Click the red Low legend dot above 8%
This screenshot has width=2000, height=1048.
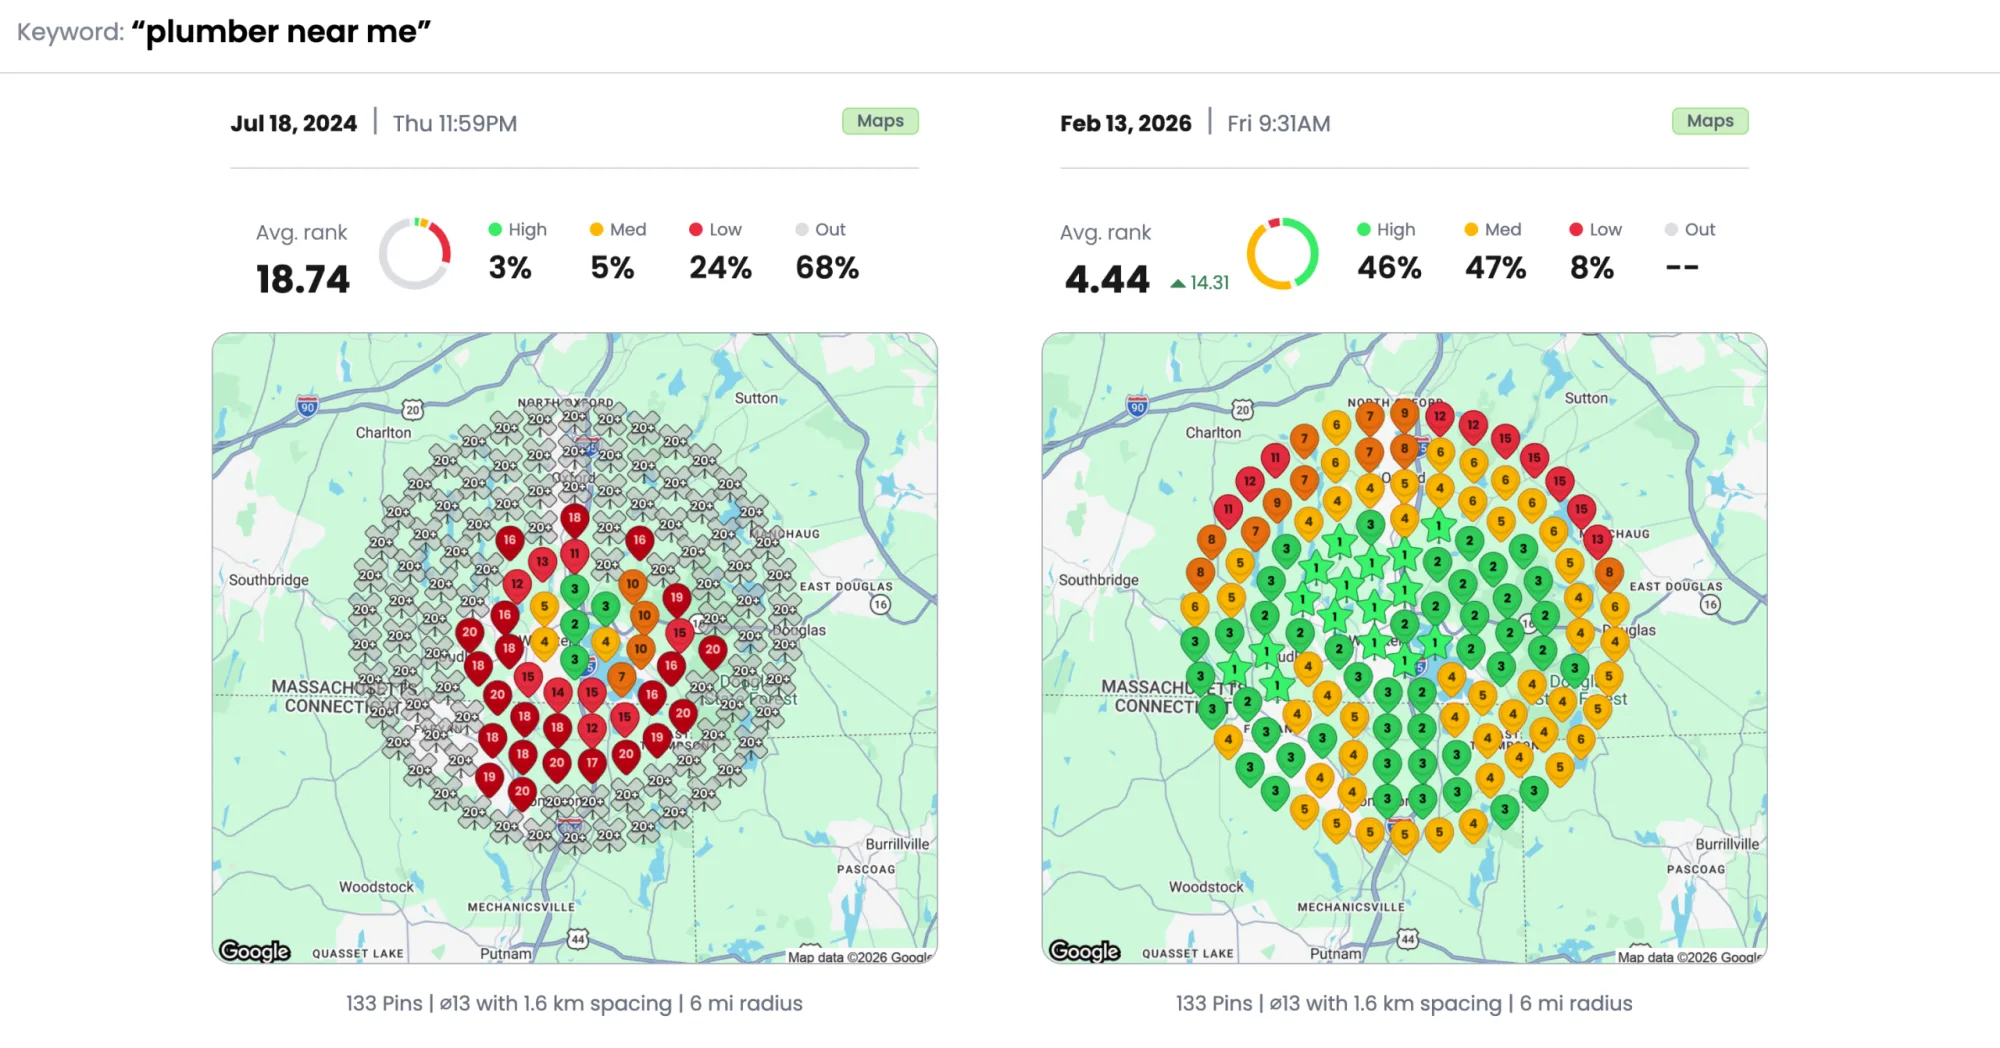(1576, 229)
